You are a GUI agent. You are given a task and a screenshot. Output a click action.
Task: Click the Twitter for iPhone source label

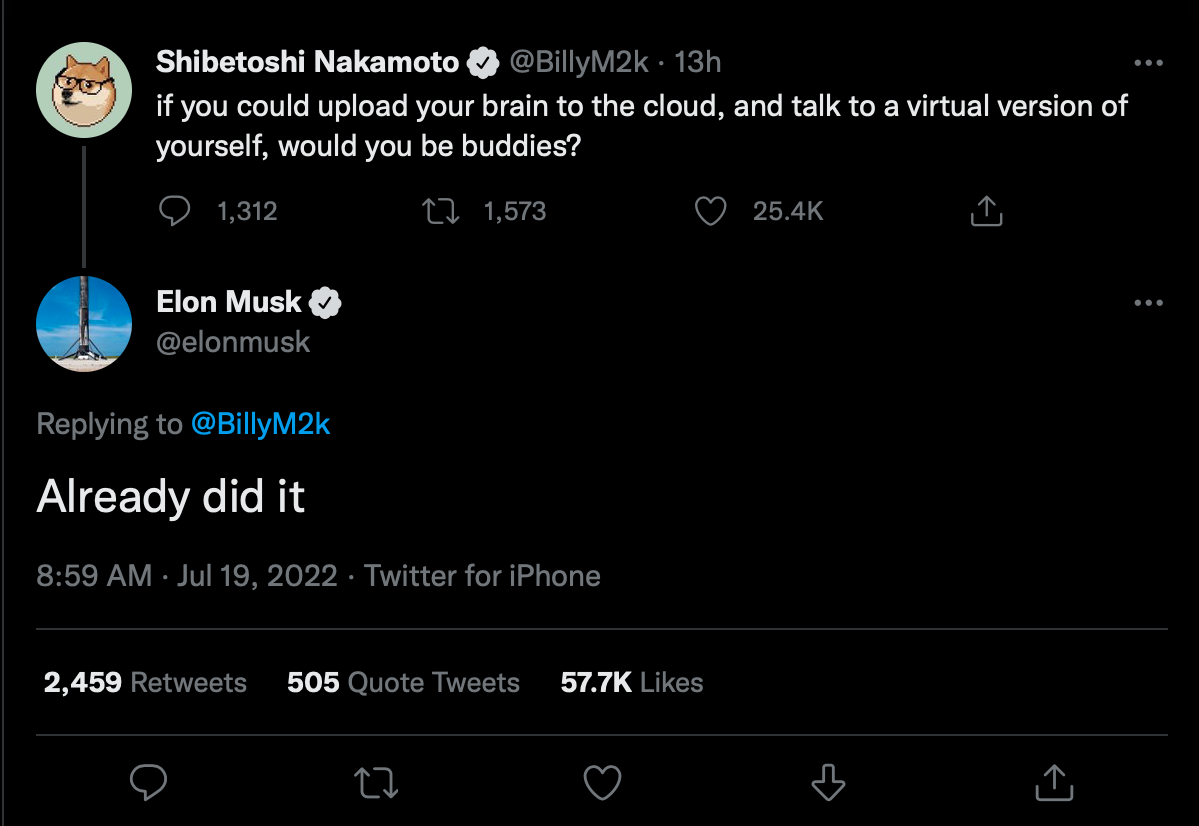point(482,576)
